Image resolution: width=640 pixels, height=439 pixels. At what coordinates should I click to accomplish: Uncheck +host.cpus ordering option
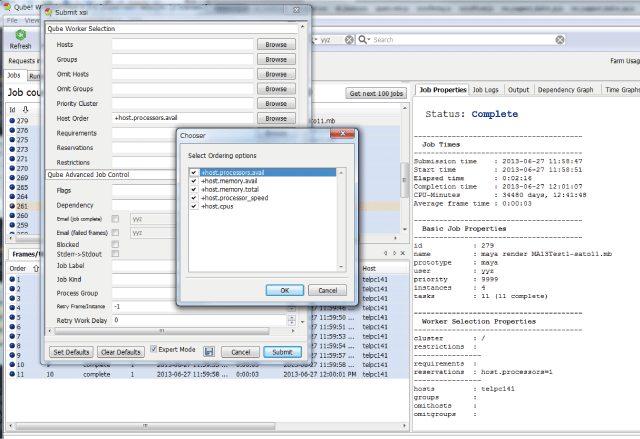(x=194, y=206)
